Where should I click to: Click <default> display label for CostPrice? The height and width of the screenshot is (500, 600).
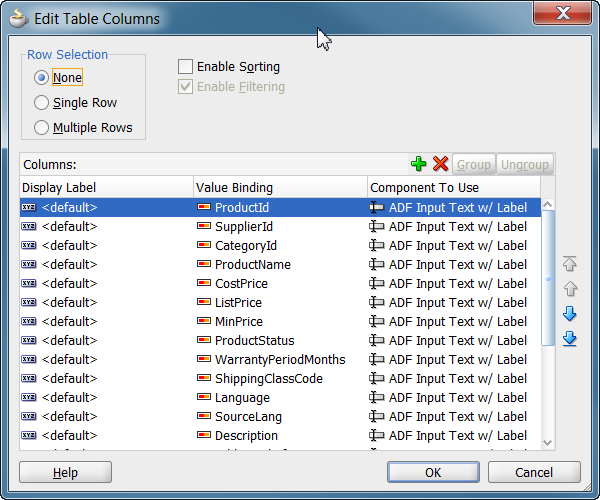point(69,283)
